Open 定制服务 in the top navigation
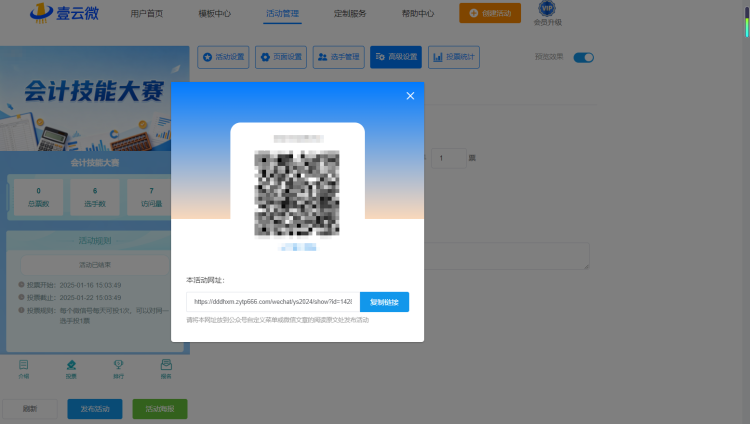The width and height of the screenshot is (750, 424). pos(350,13)
